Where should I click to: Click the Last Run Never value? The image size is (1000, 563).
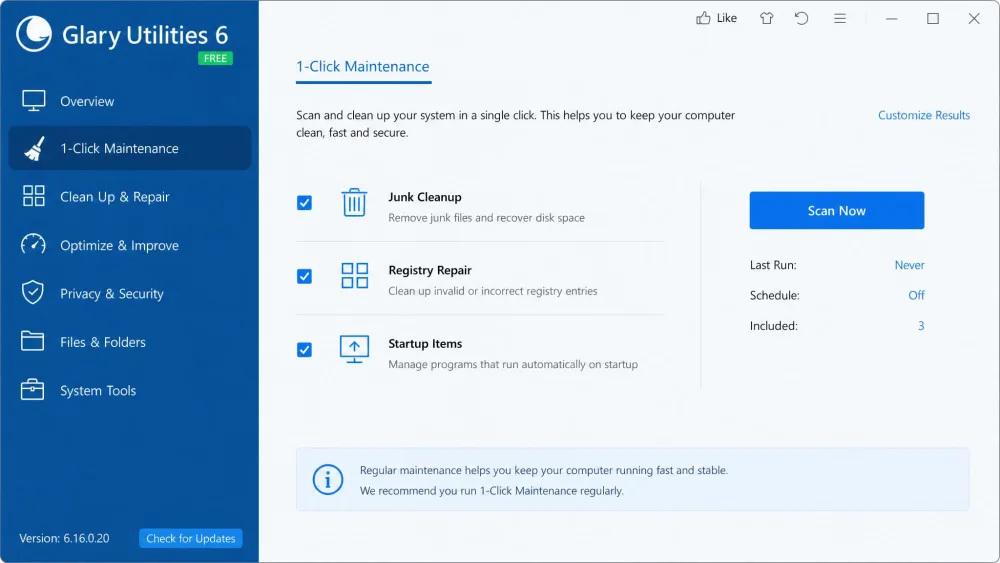[x=909, y=265]
